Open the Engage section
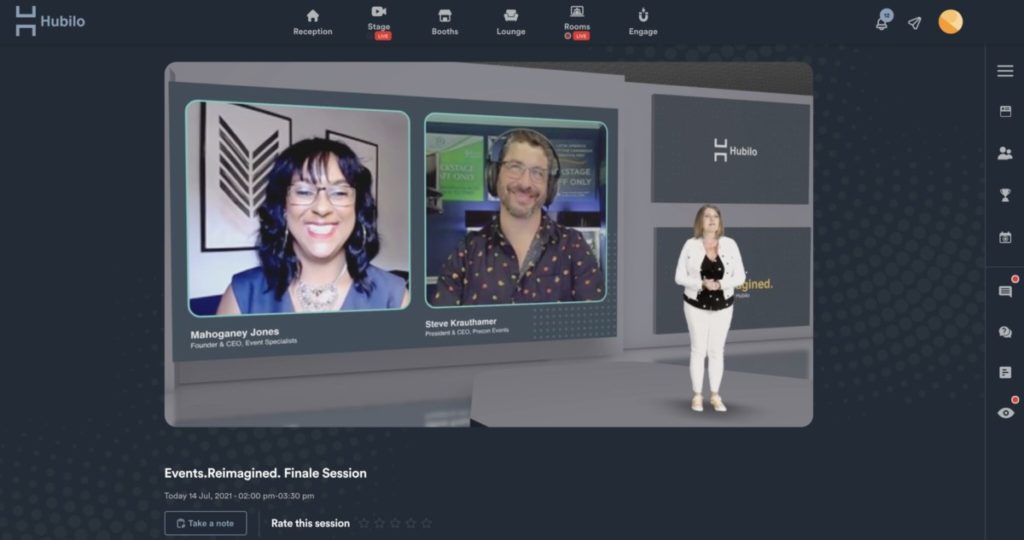Screen dimensions: 1024x540 [643, 22]
